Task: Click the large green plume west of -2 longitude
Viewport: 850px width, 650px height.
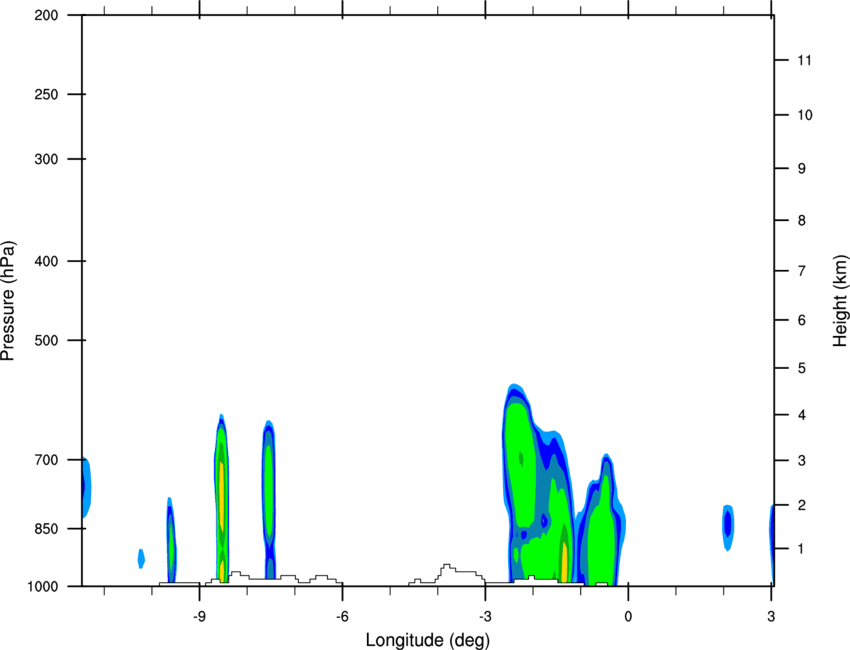Action: coord(519,466)
